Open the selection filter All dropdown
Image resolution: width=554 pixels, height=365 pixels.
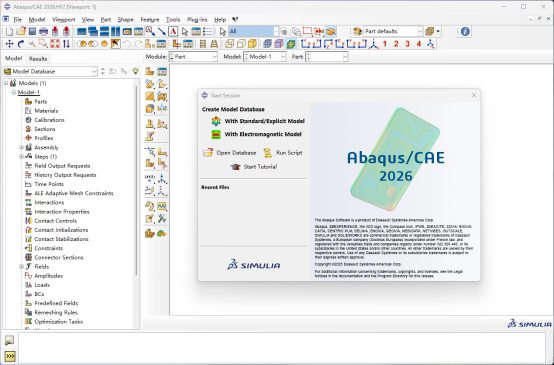coord(253,31)
